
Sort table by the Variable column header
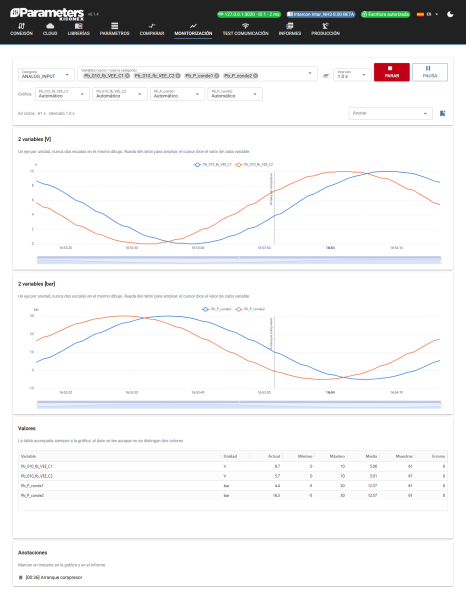(x=28, y=456)
